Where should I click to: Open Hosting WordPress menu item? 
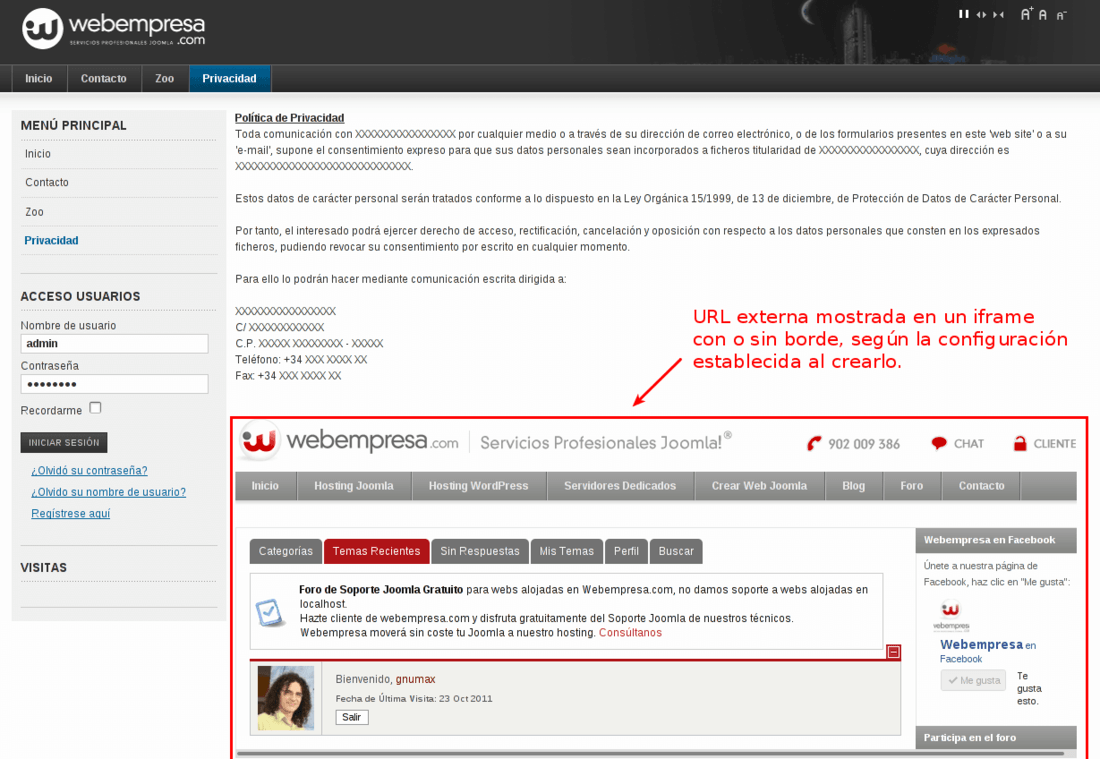478,485
